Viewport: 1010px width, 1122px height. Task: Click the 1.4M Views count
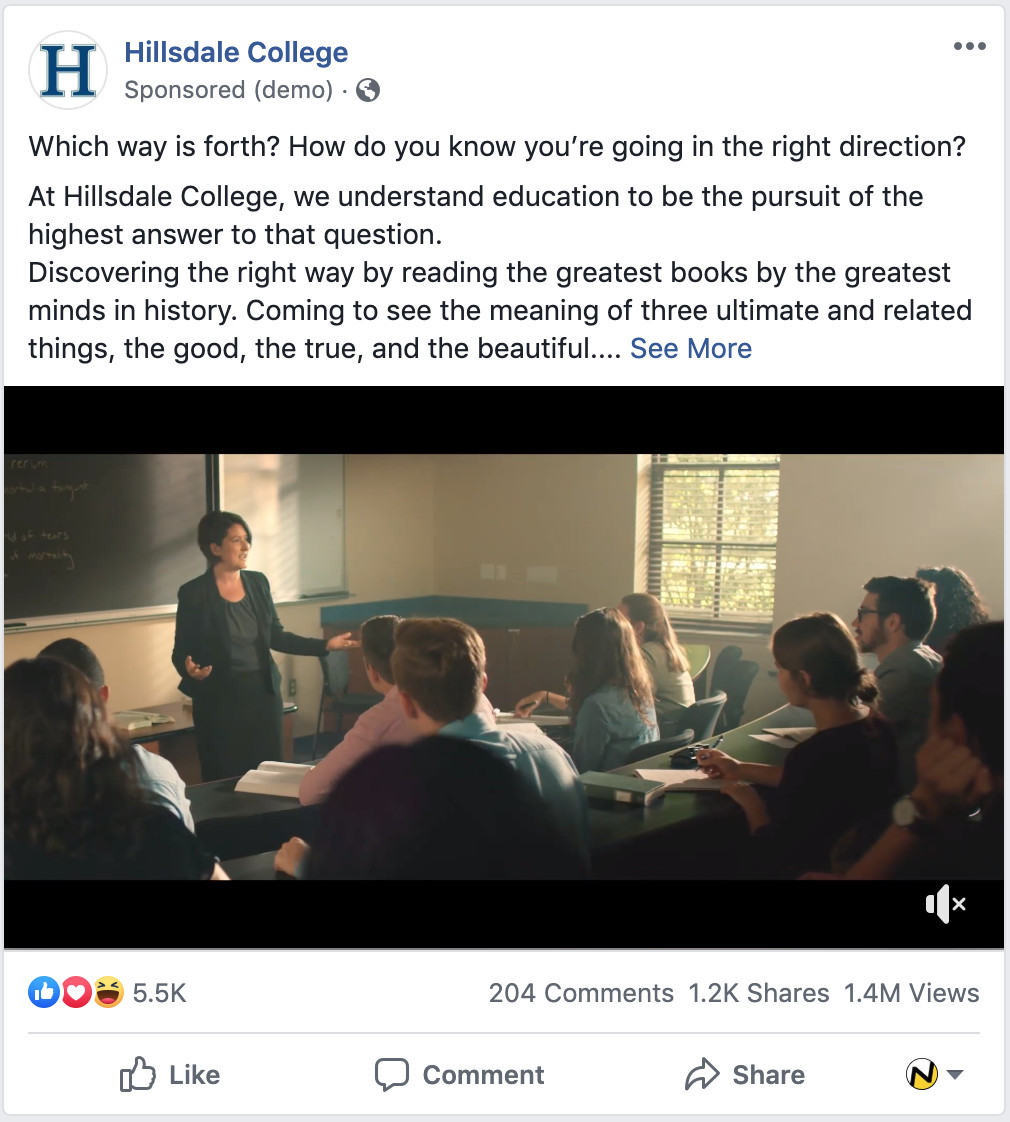911,993
